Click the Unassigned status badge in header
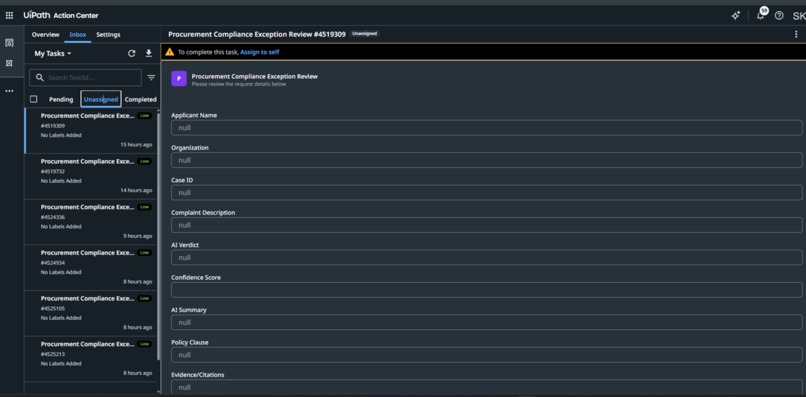This screenshot has height=397, width=806. click(x=364, y=34)
